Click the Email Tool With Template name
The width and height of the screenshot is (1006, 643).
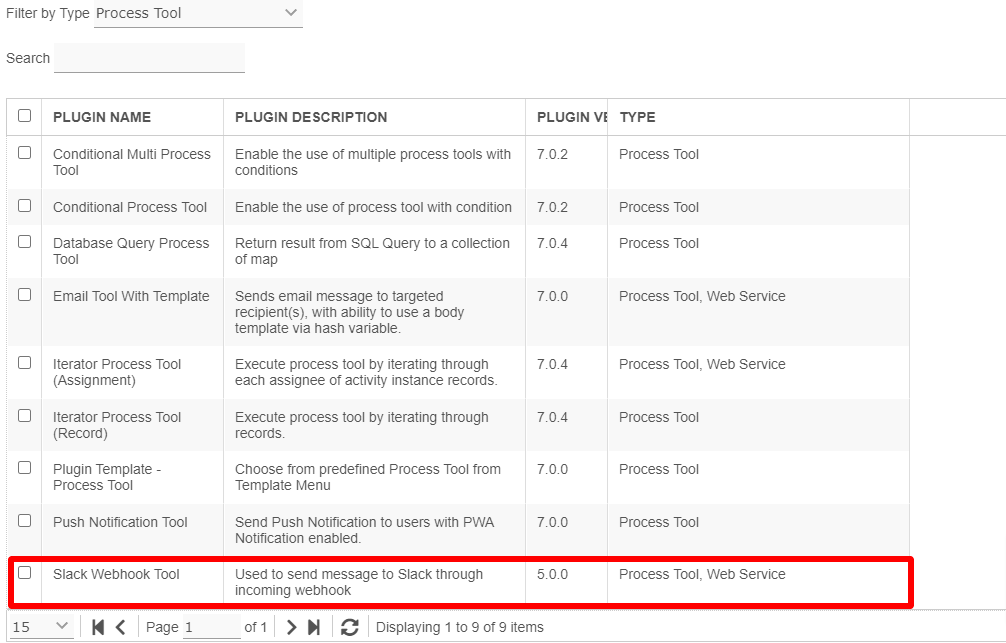pos(131,296)
